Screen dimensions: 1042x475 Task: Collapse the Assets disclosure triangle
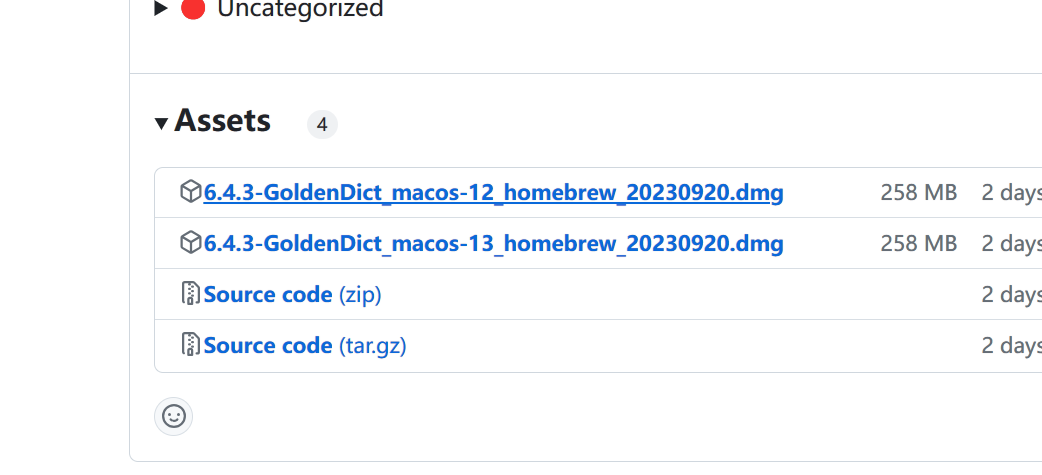(x=161, y=123)
